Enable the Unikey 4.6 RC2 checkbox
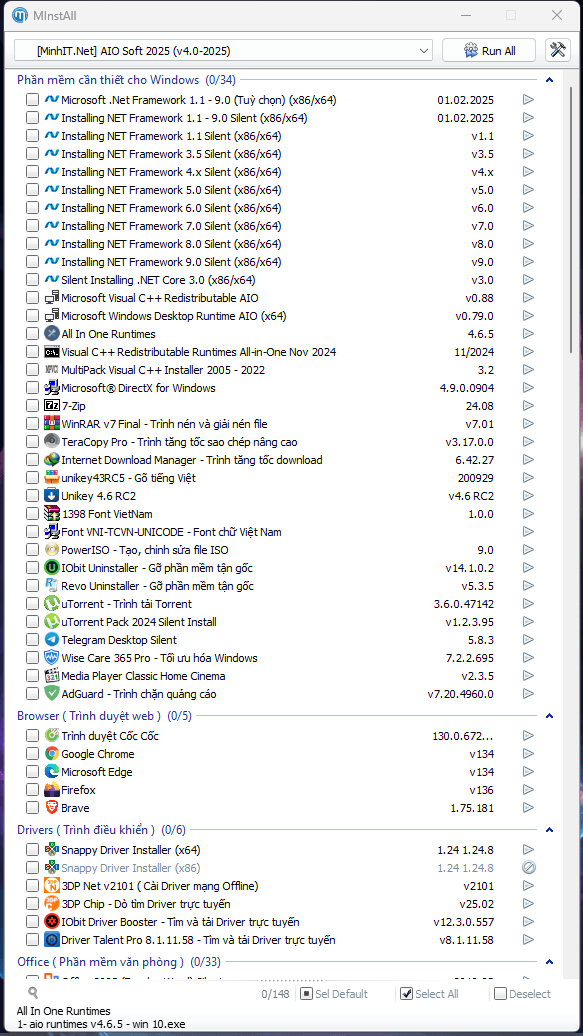Screen dimensions: 583x1036 pos(32,496)
